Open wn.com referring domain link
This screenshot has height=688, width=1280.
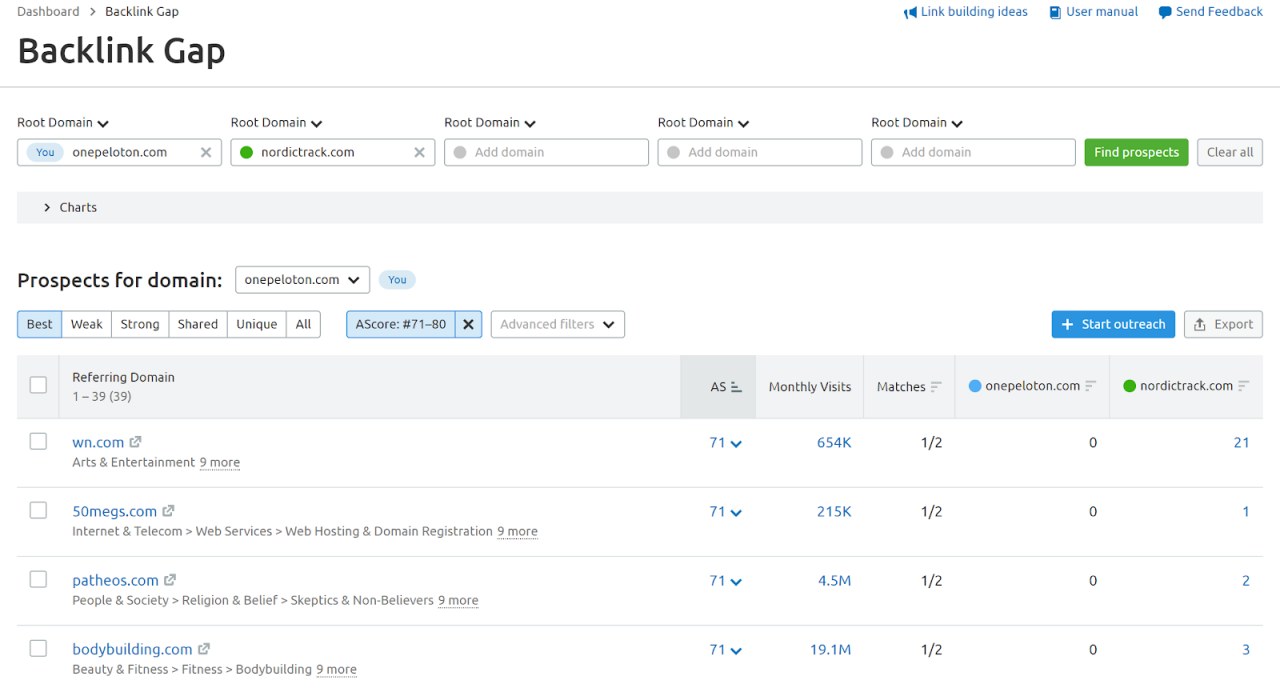point(98,442)
